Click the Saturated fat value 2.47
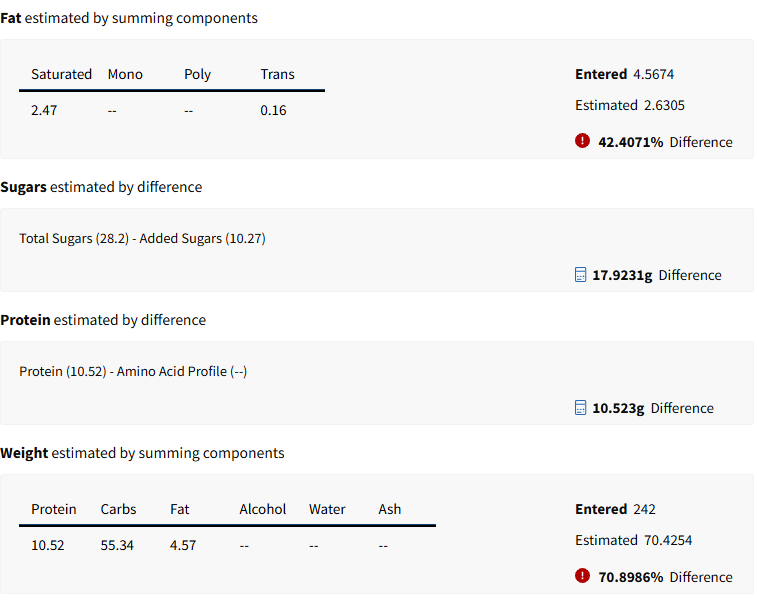Image resolution: width=757 pixels, height=616 pixels. [x=44, y=111]
